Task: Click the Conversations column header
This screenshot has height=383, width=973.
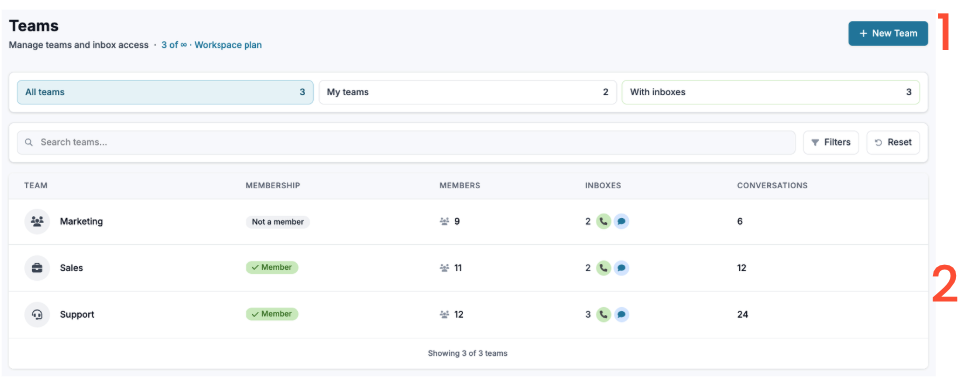Action: click(773, 186)
